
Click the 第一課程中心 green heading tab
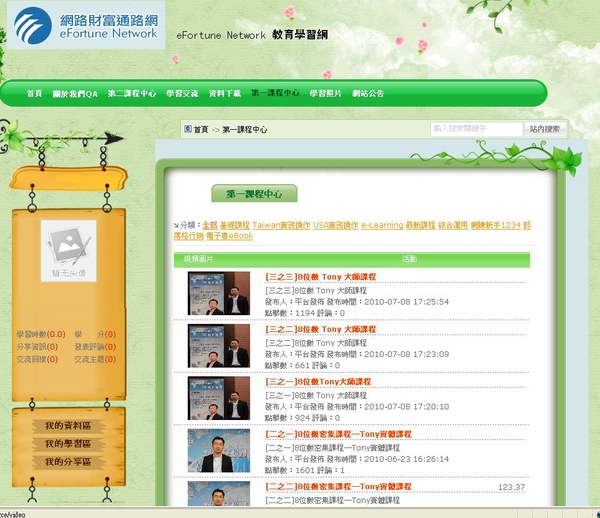254,194
